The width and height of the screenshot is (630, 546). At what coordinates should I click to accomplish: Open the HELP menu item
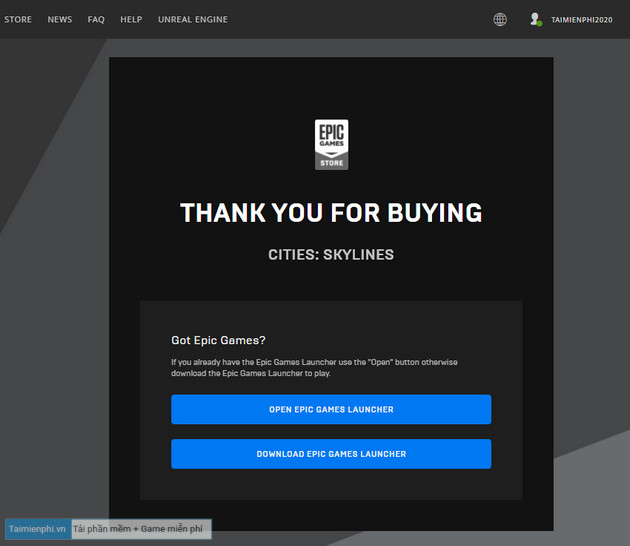tap(131, 19)
